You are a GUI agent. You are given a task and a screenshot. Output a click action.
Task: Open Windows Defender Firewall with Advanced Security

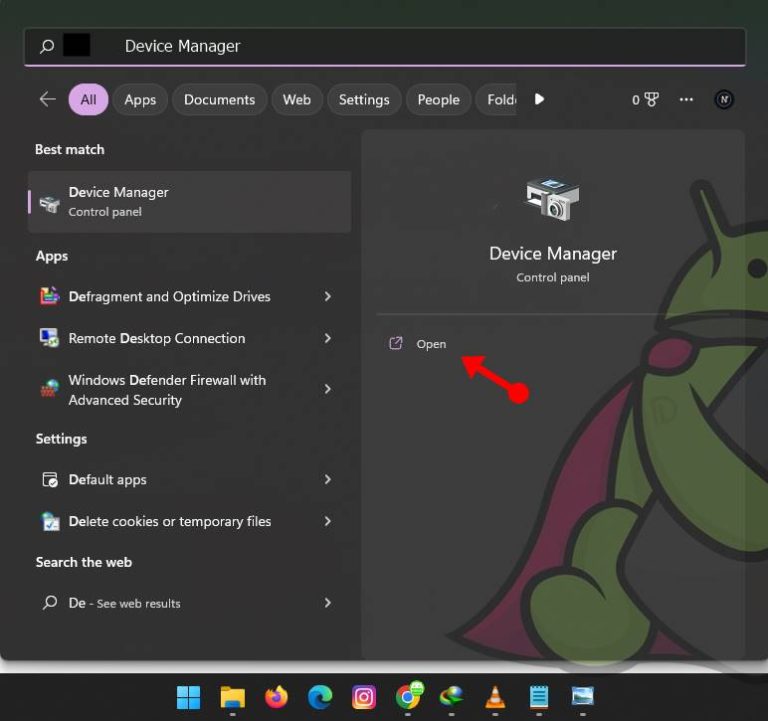(190, 390)
